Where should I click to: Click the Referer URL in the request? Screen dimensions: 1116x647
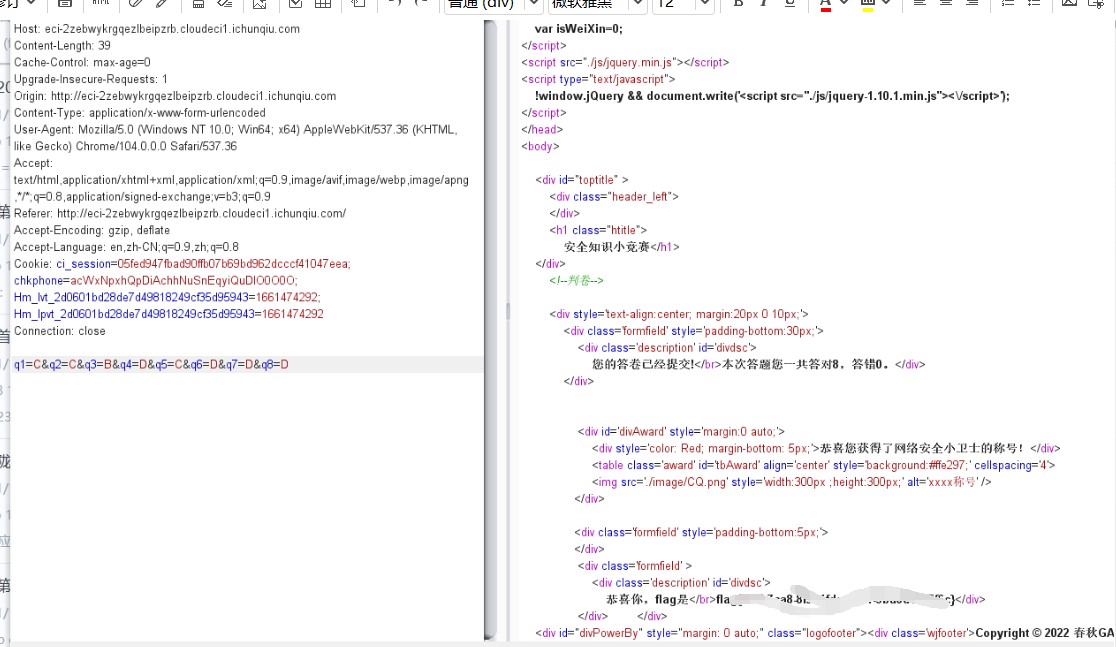point(201,213)
